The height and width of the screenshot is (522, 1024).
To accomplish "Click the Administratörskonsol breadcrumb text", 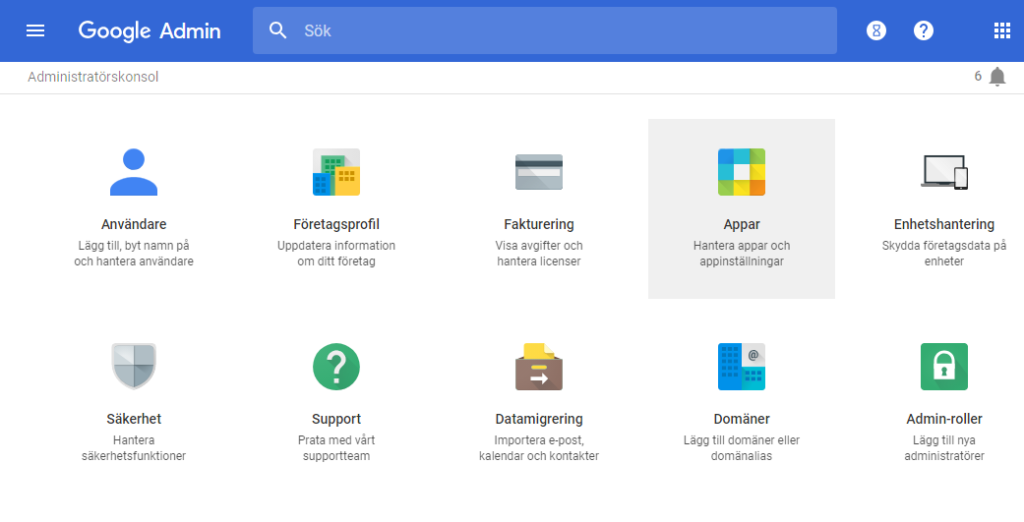I will [x=93, y=77].
